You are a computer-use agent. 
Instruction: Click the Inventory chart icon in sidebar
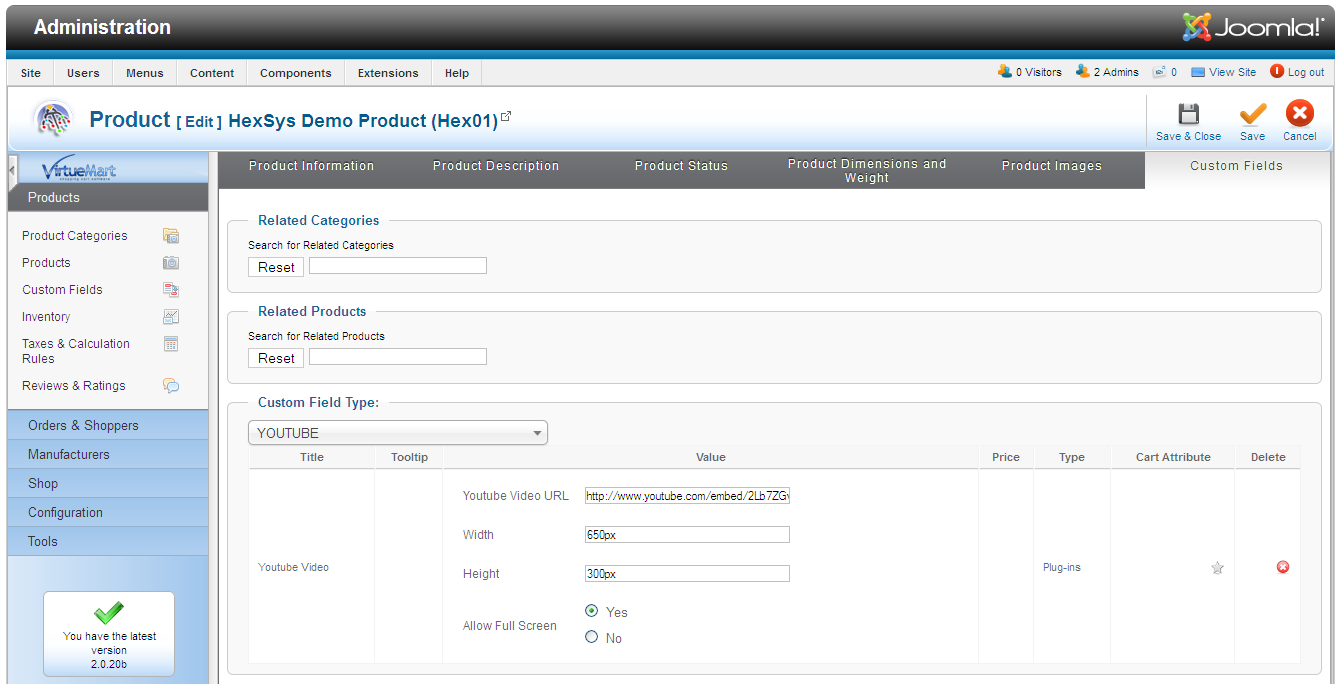point(171,317)
